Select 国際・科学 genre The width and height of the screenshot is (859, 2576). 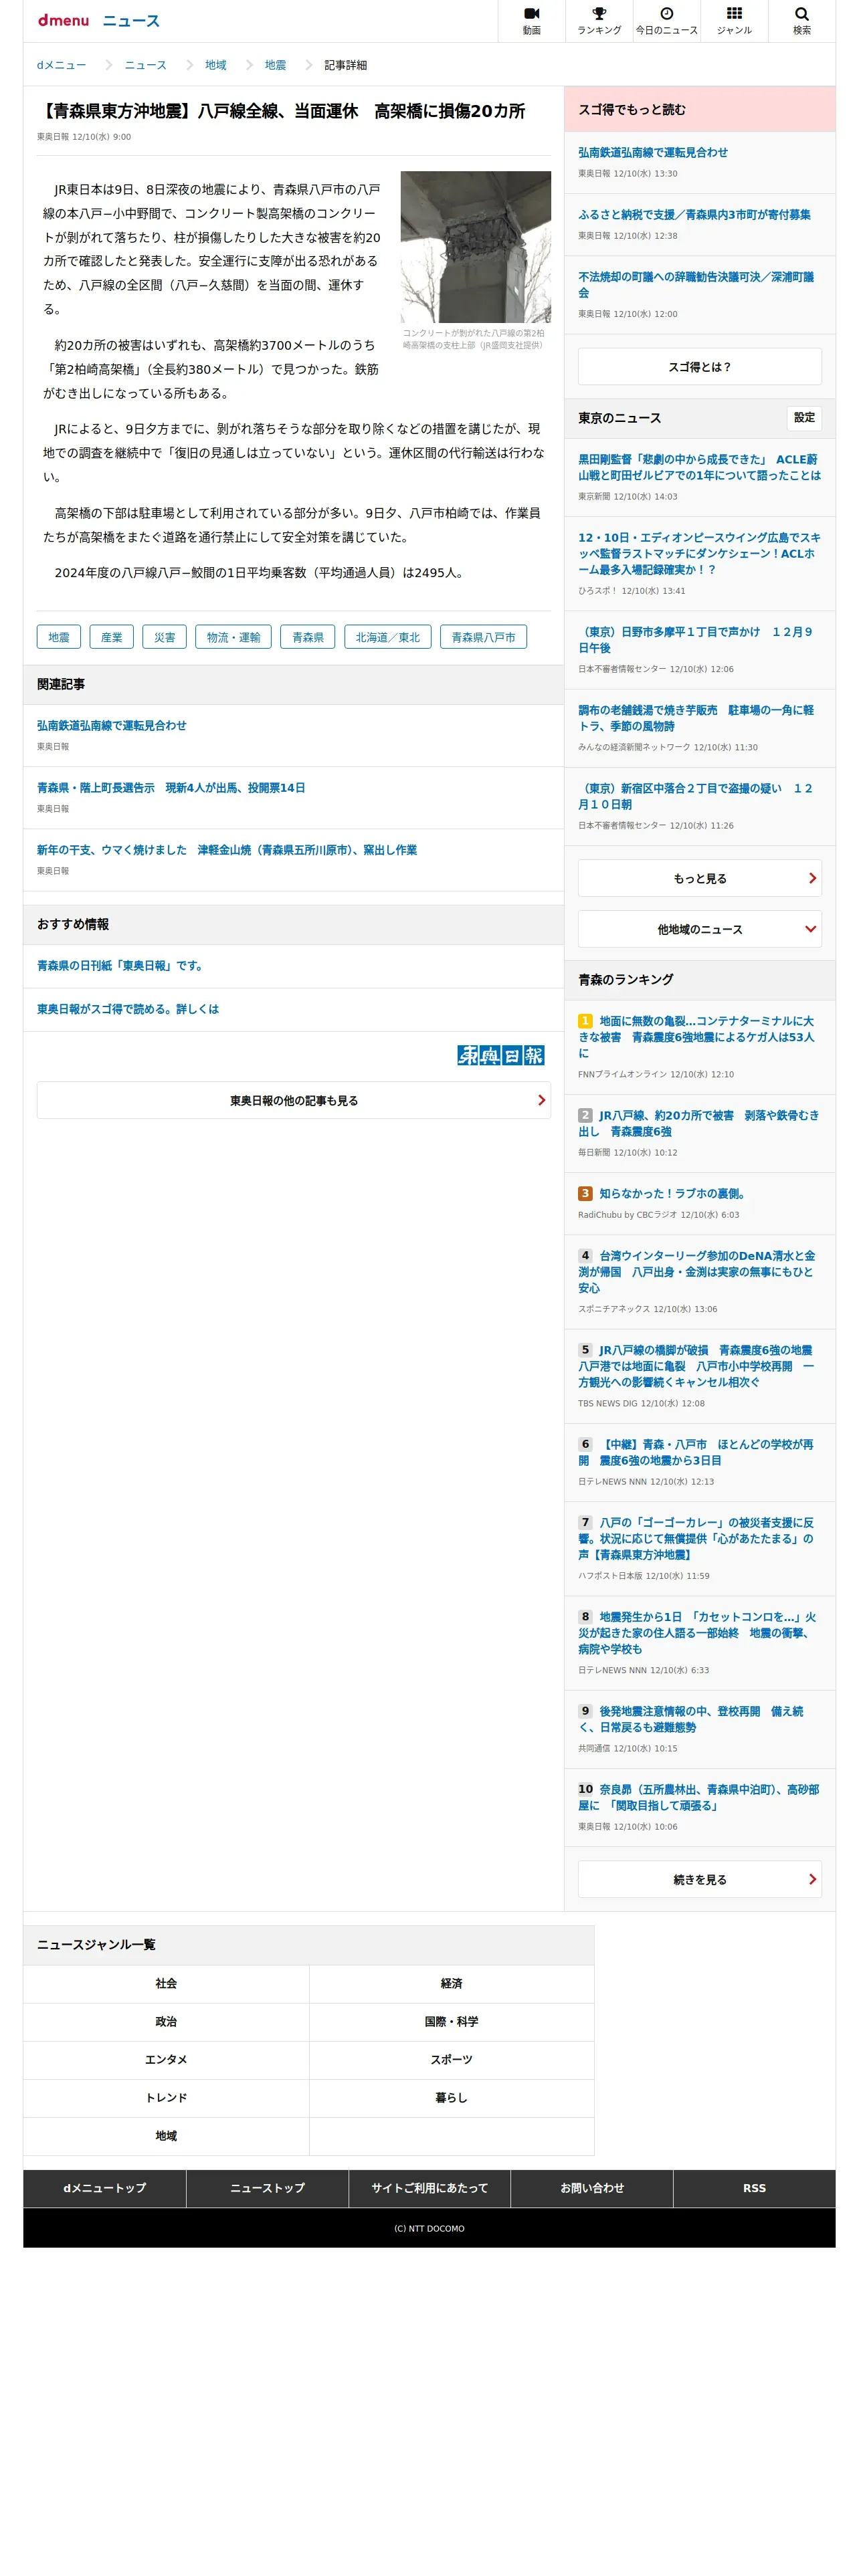click(452, 2022)
